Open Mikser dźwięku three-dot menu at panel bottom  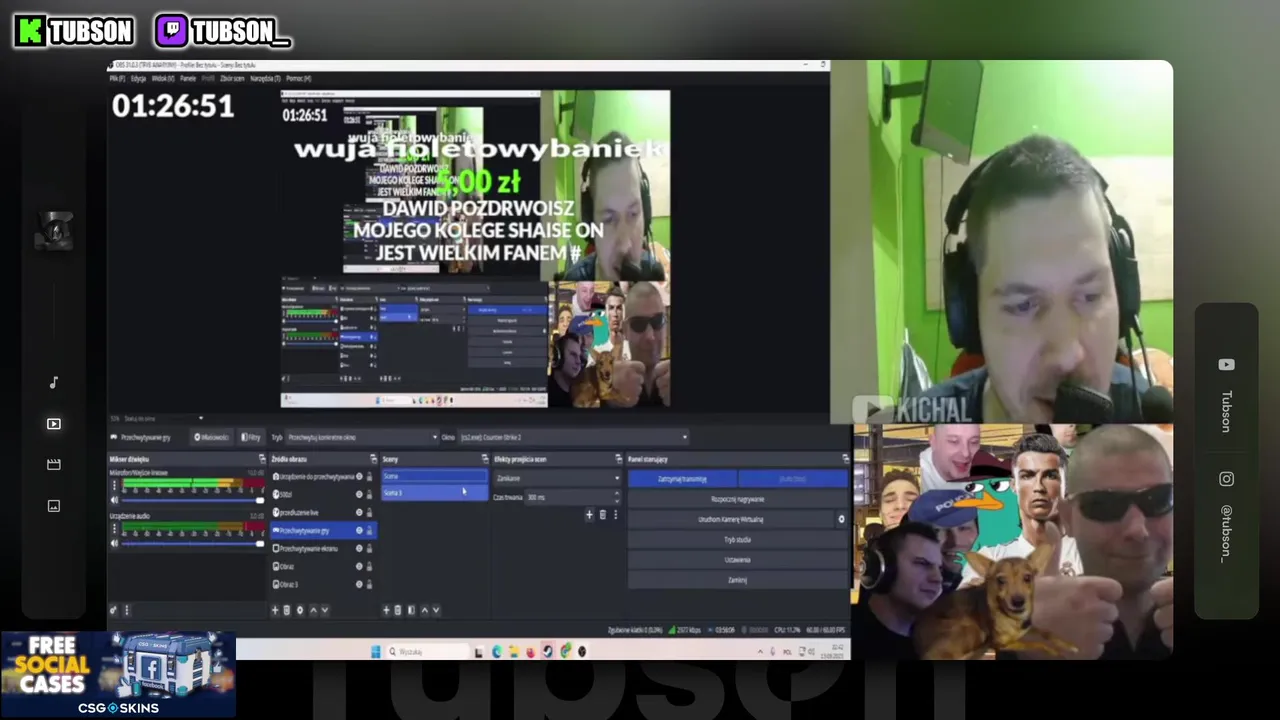coord(126,610)
